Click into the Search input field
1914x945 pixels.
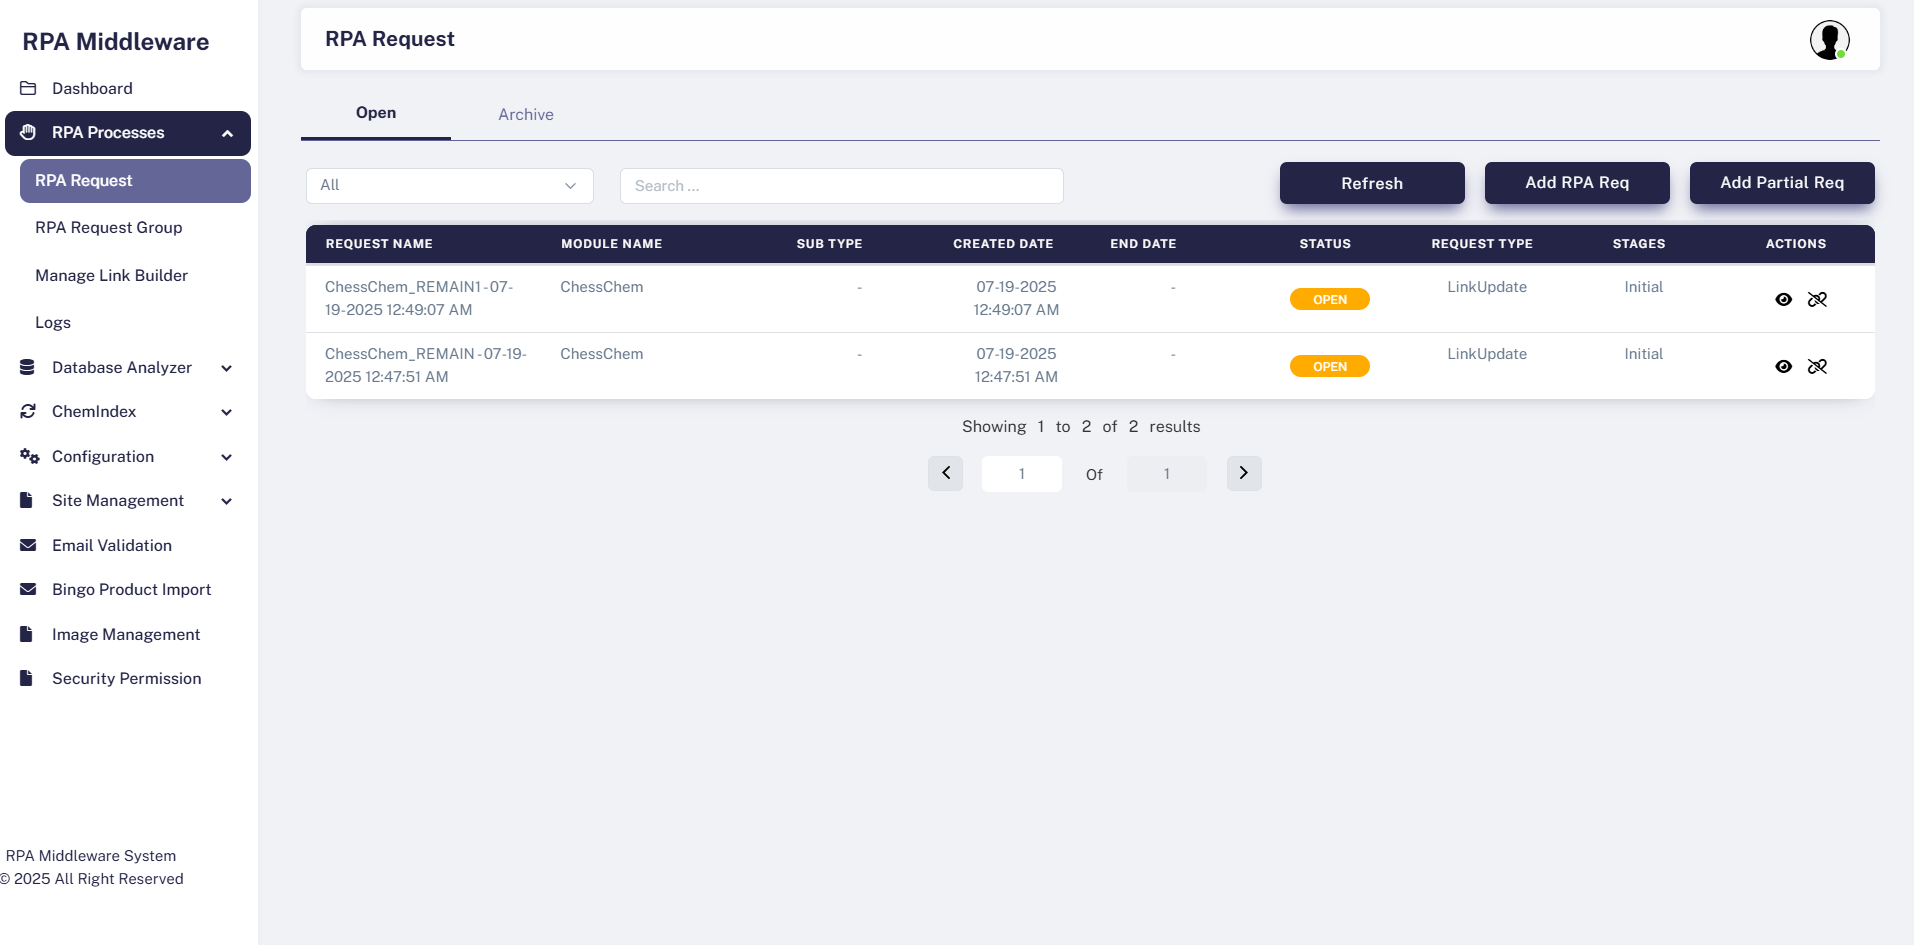(x=840, y=186)
